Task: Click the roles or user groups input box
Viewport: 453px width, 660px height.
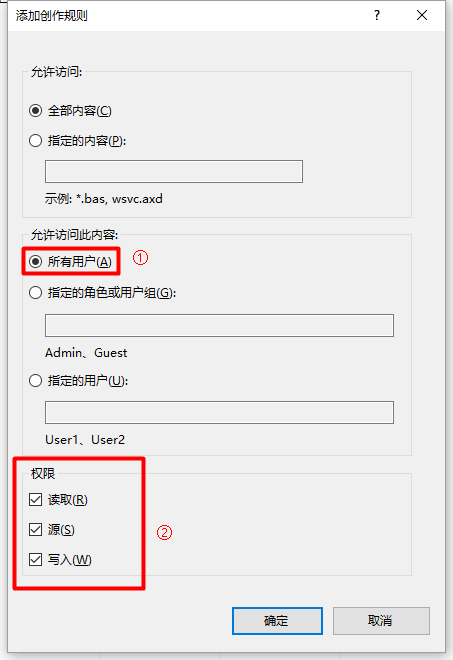Action: [x=219, y=325]
